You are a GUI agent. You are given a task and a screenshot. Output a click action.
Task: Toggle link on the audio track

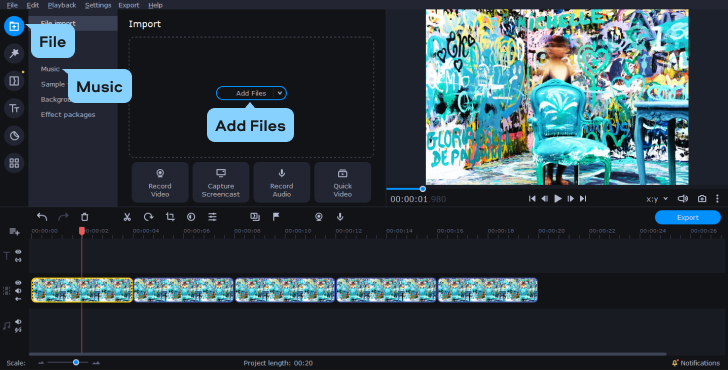[18, 330]
